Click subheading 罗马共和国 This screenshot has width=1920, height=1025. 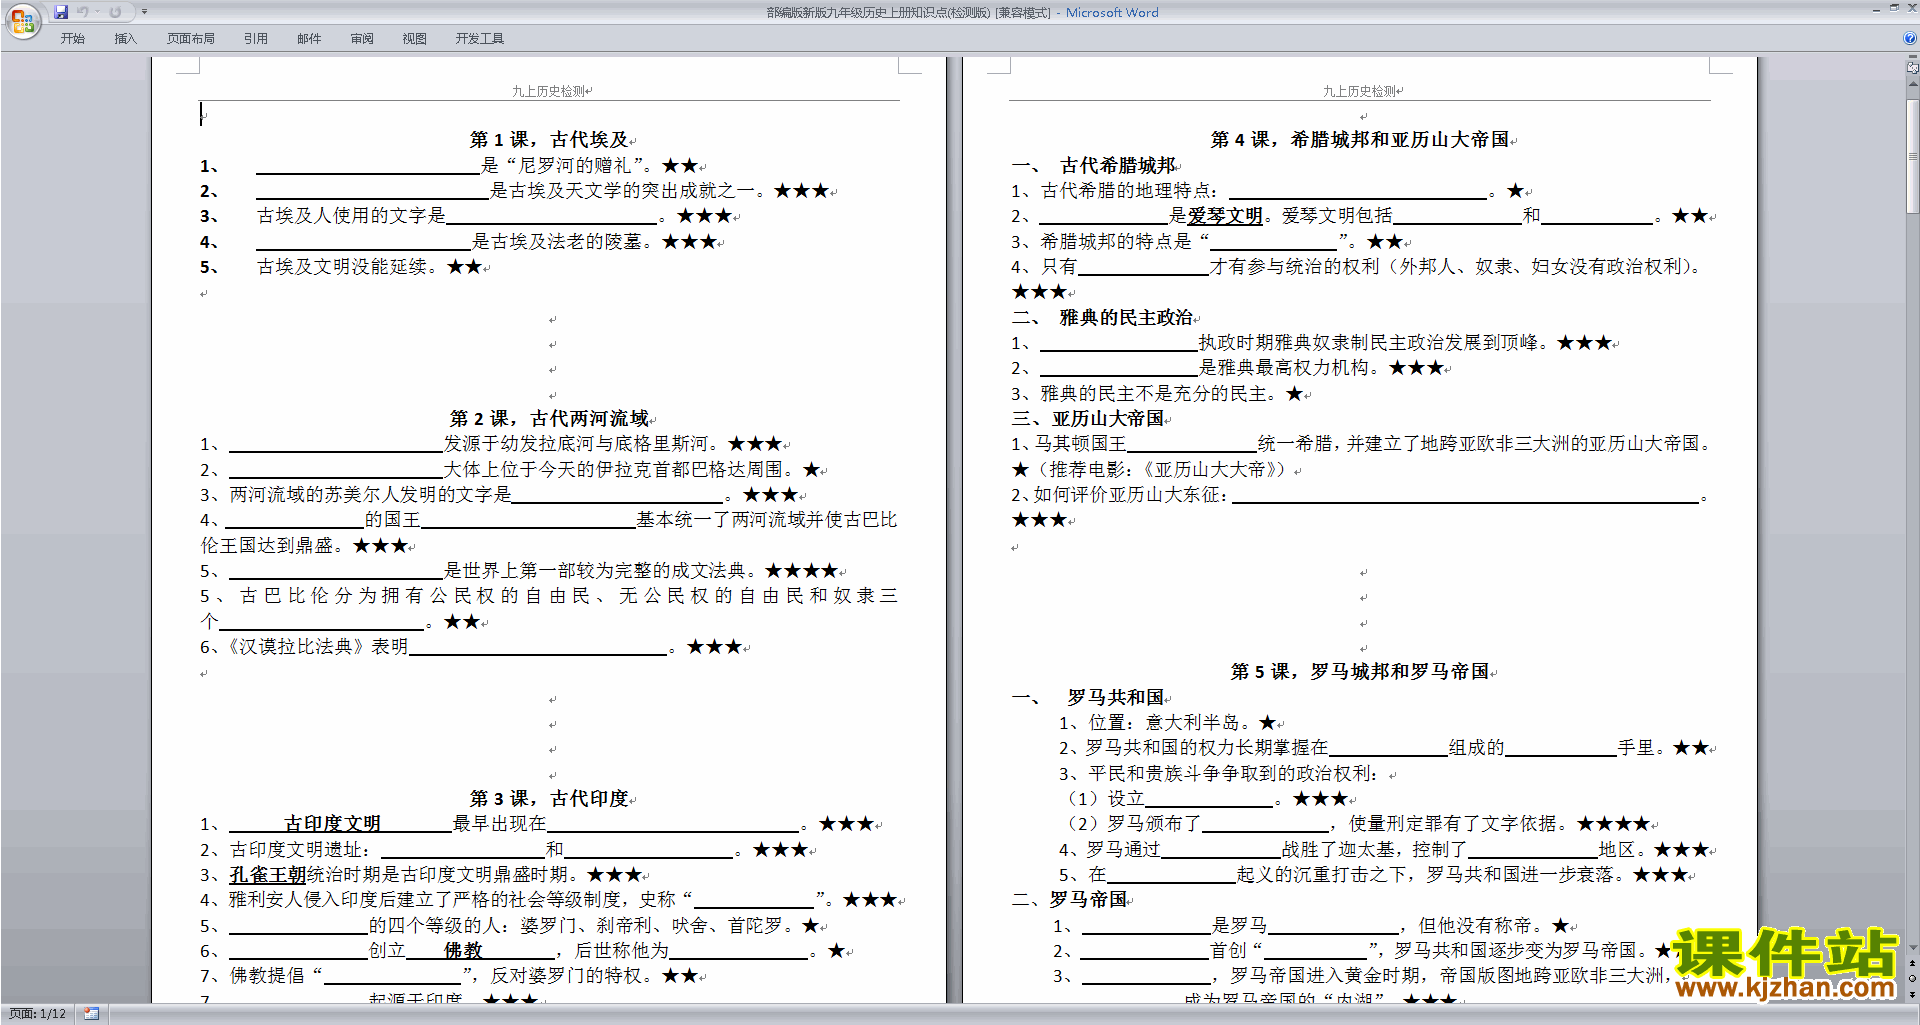pyautogui.click(x=1116, y=697)
